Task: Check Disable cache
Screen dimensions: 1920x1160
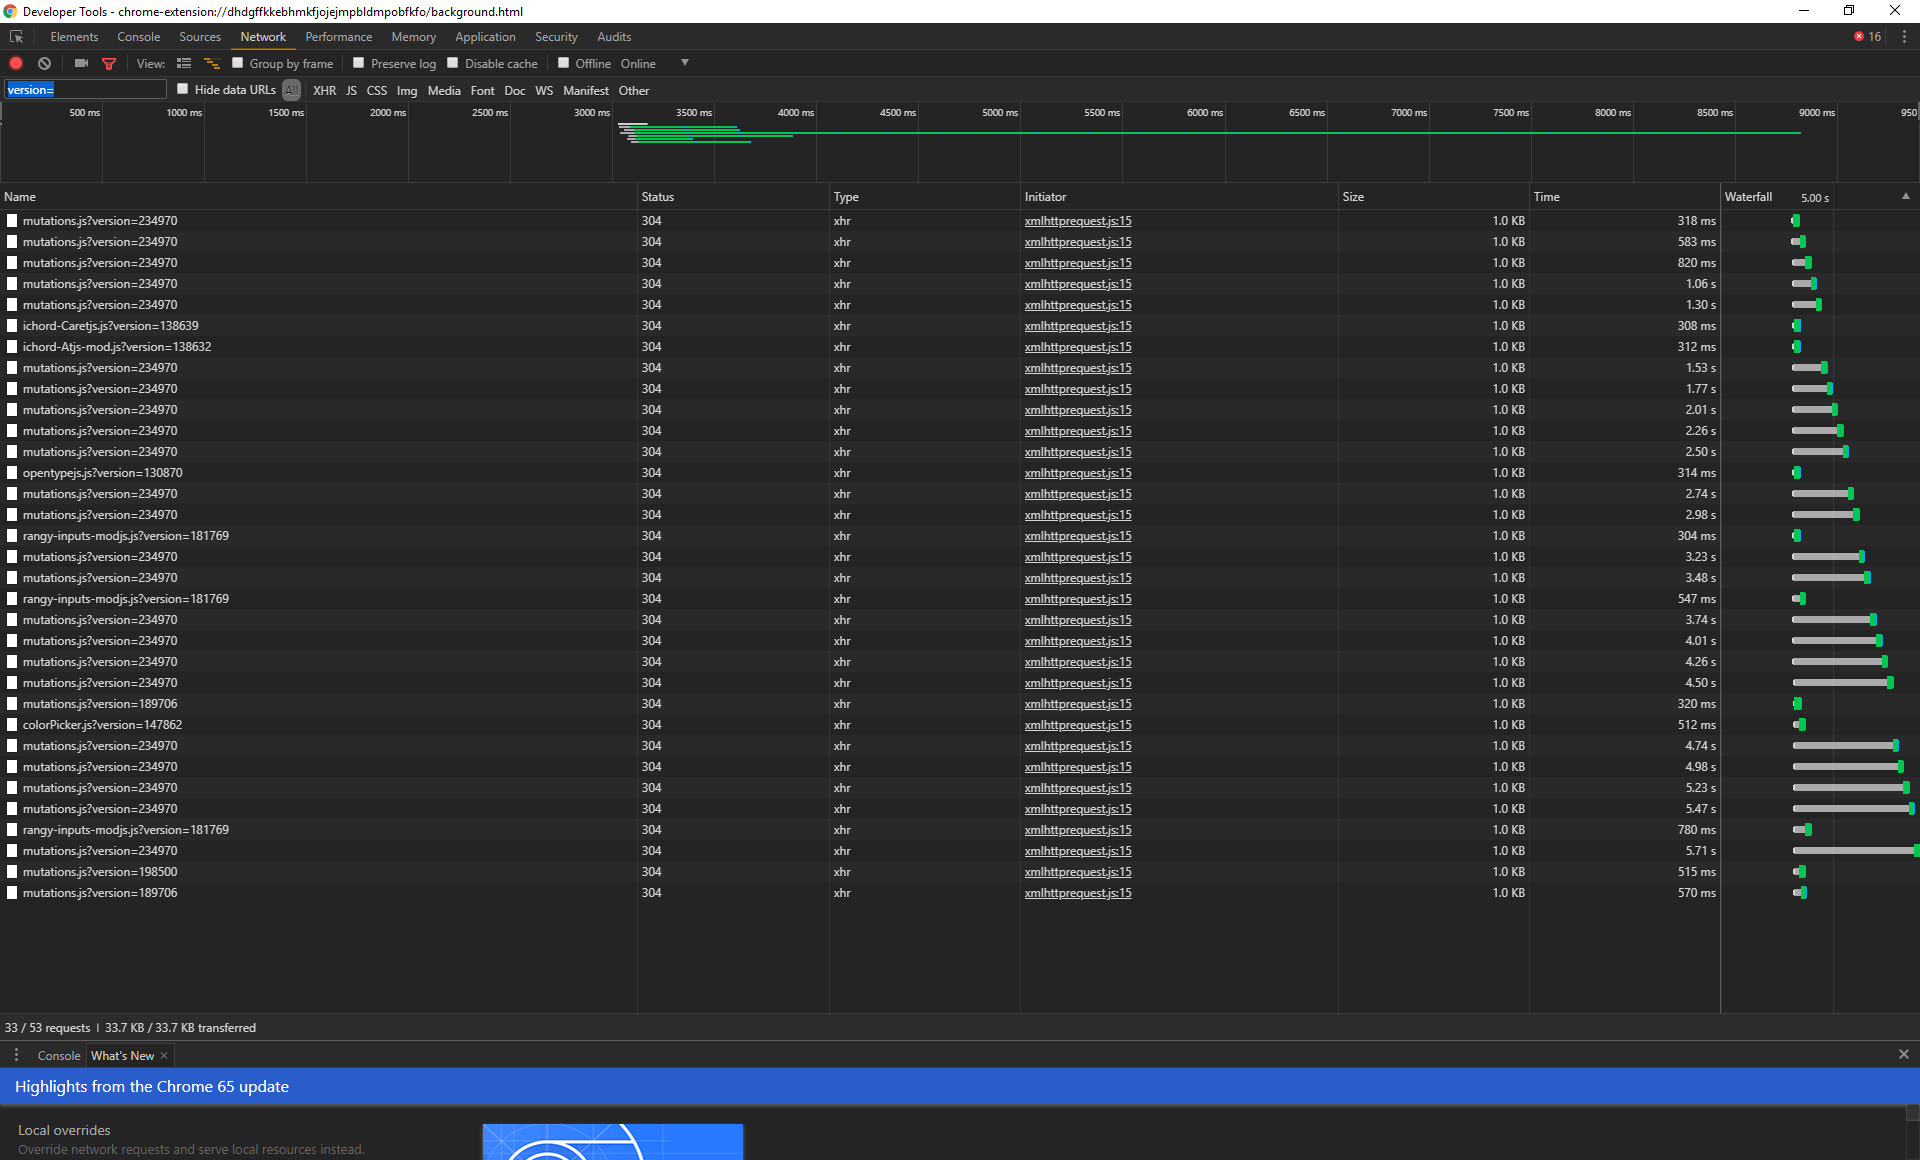Action: coord(452,63)
